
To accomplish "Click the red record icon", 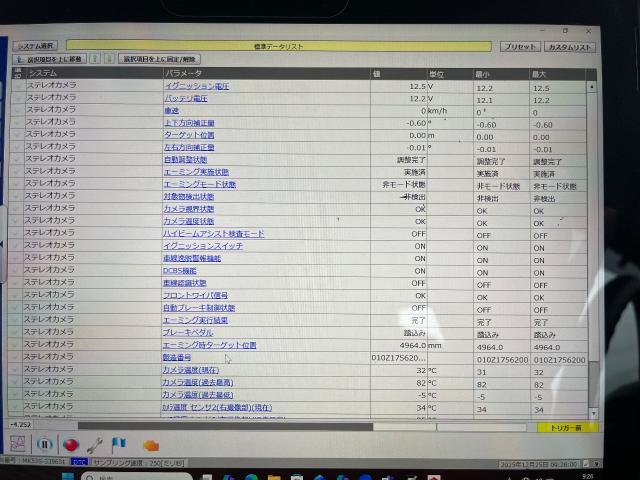I will click(x=71, y=443).
